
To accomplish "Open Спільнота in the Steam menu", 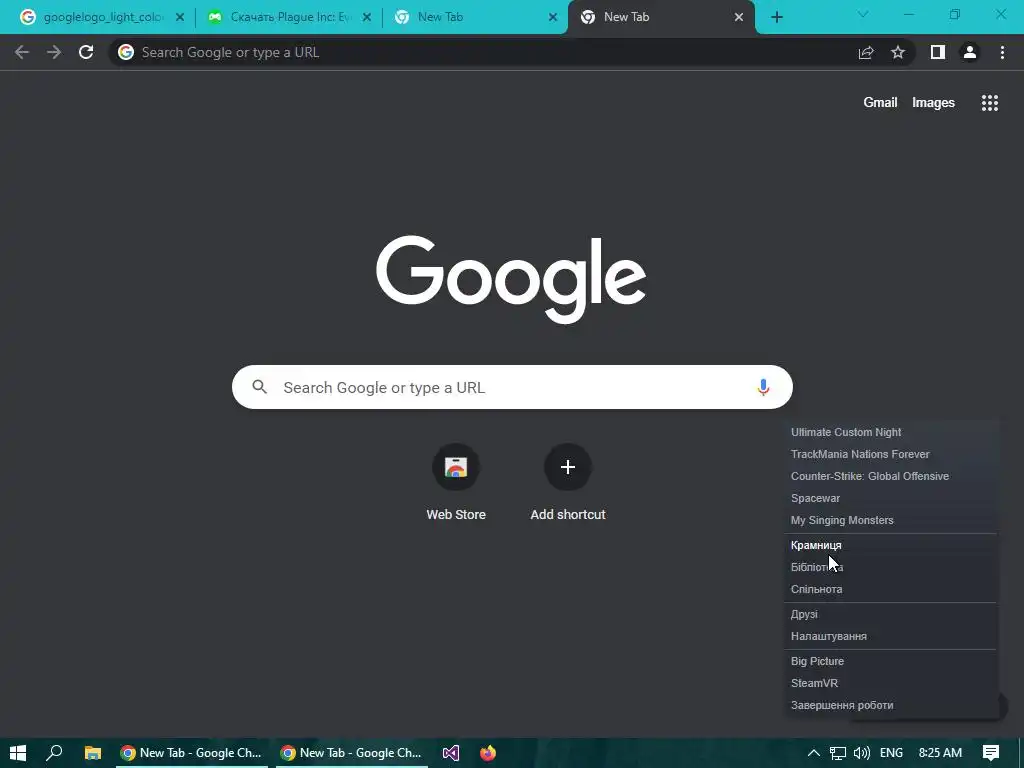I will tap(891, 589).
